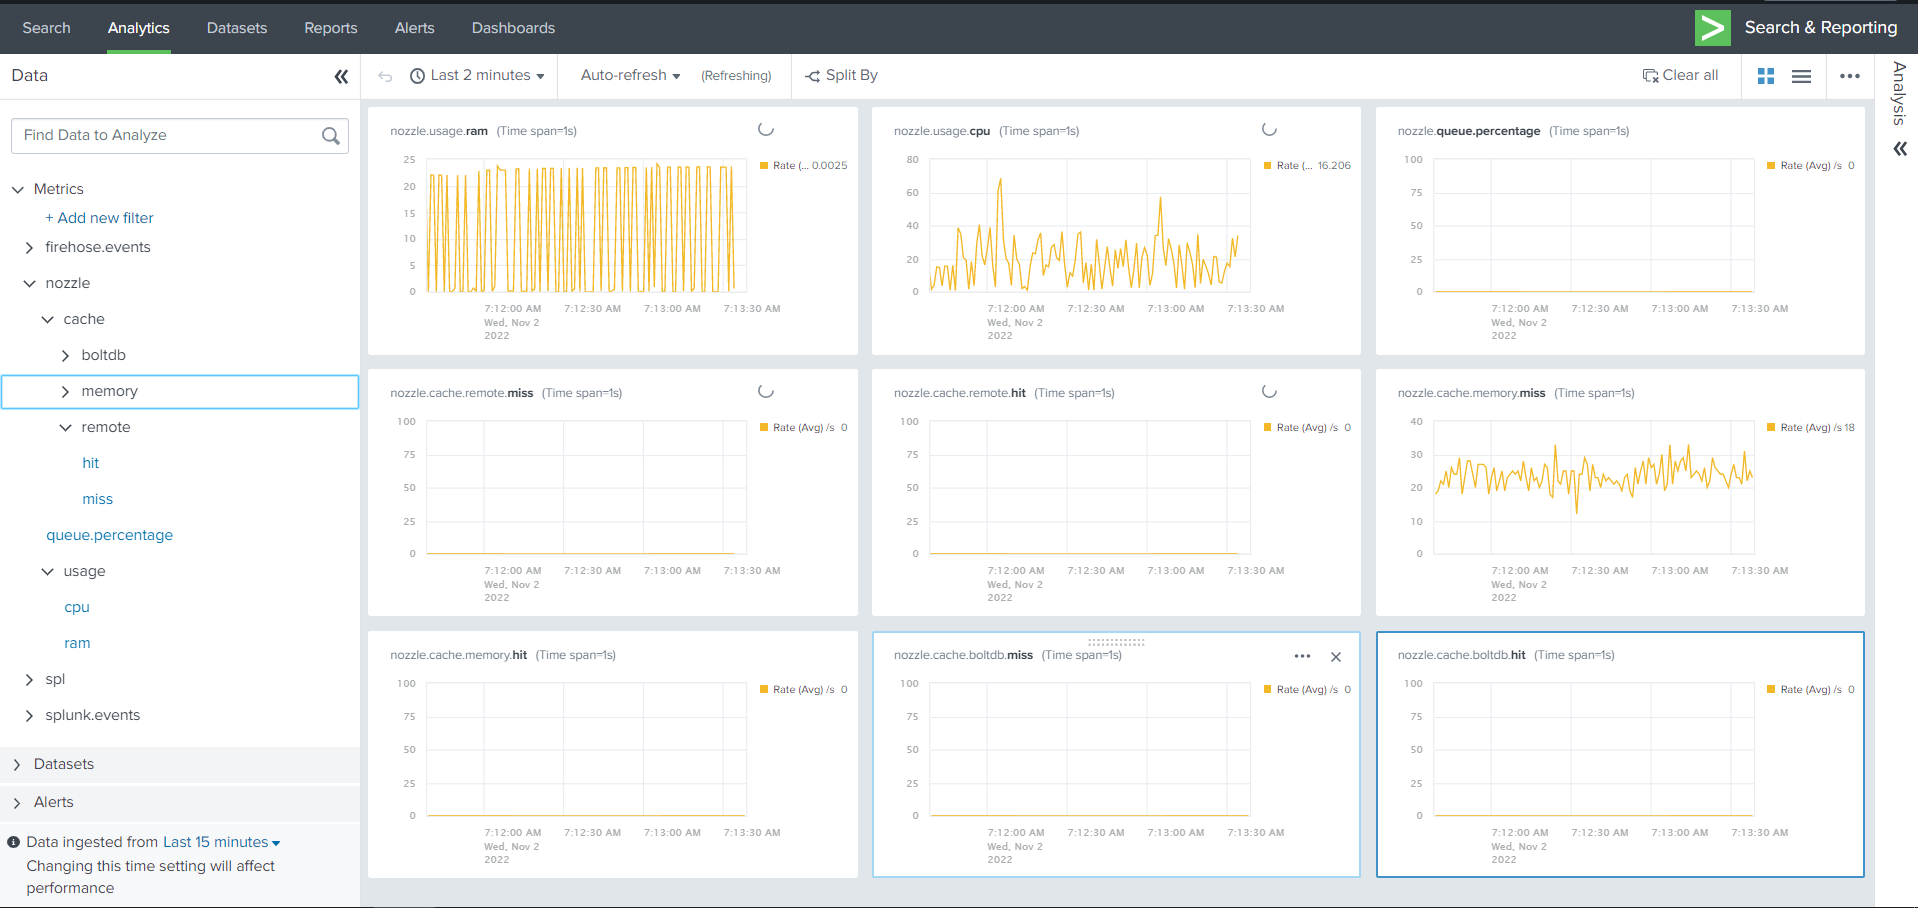Switch to list chart layout

point(1801,76)
